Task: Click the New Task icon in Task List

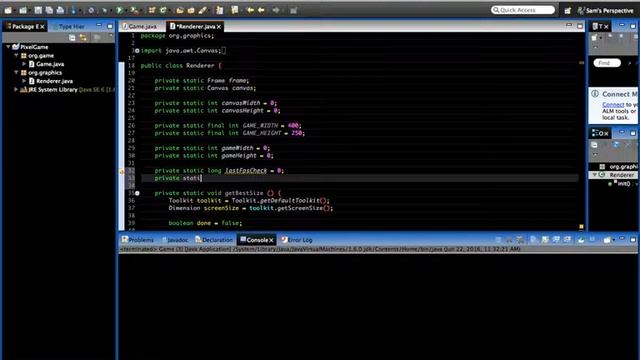Action: (x=595, y=38)
